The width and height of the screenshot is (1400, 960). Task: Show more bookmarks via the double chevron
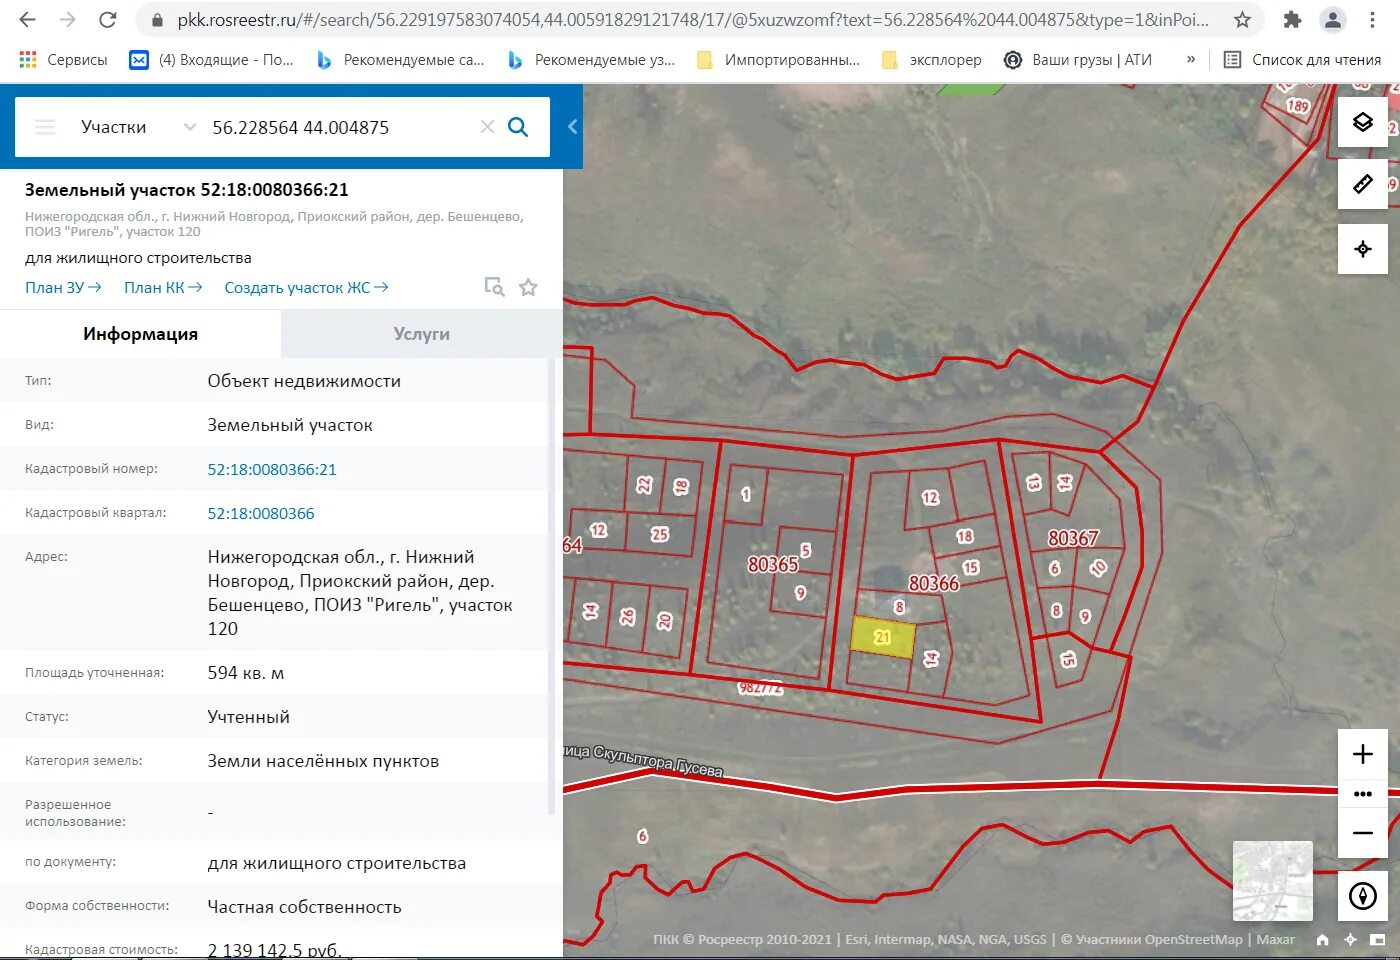click(x=1190, y=60)
